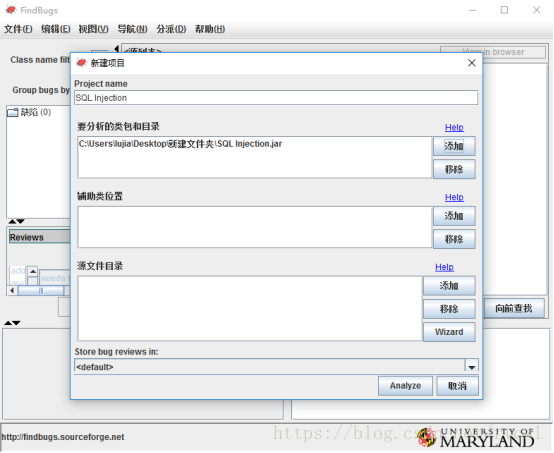Click up arrow of Reviews vertical scrollbar
The width and height of the screenshot is (554, 453).
pos(33,271)
